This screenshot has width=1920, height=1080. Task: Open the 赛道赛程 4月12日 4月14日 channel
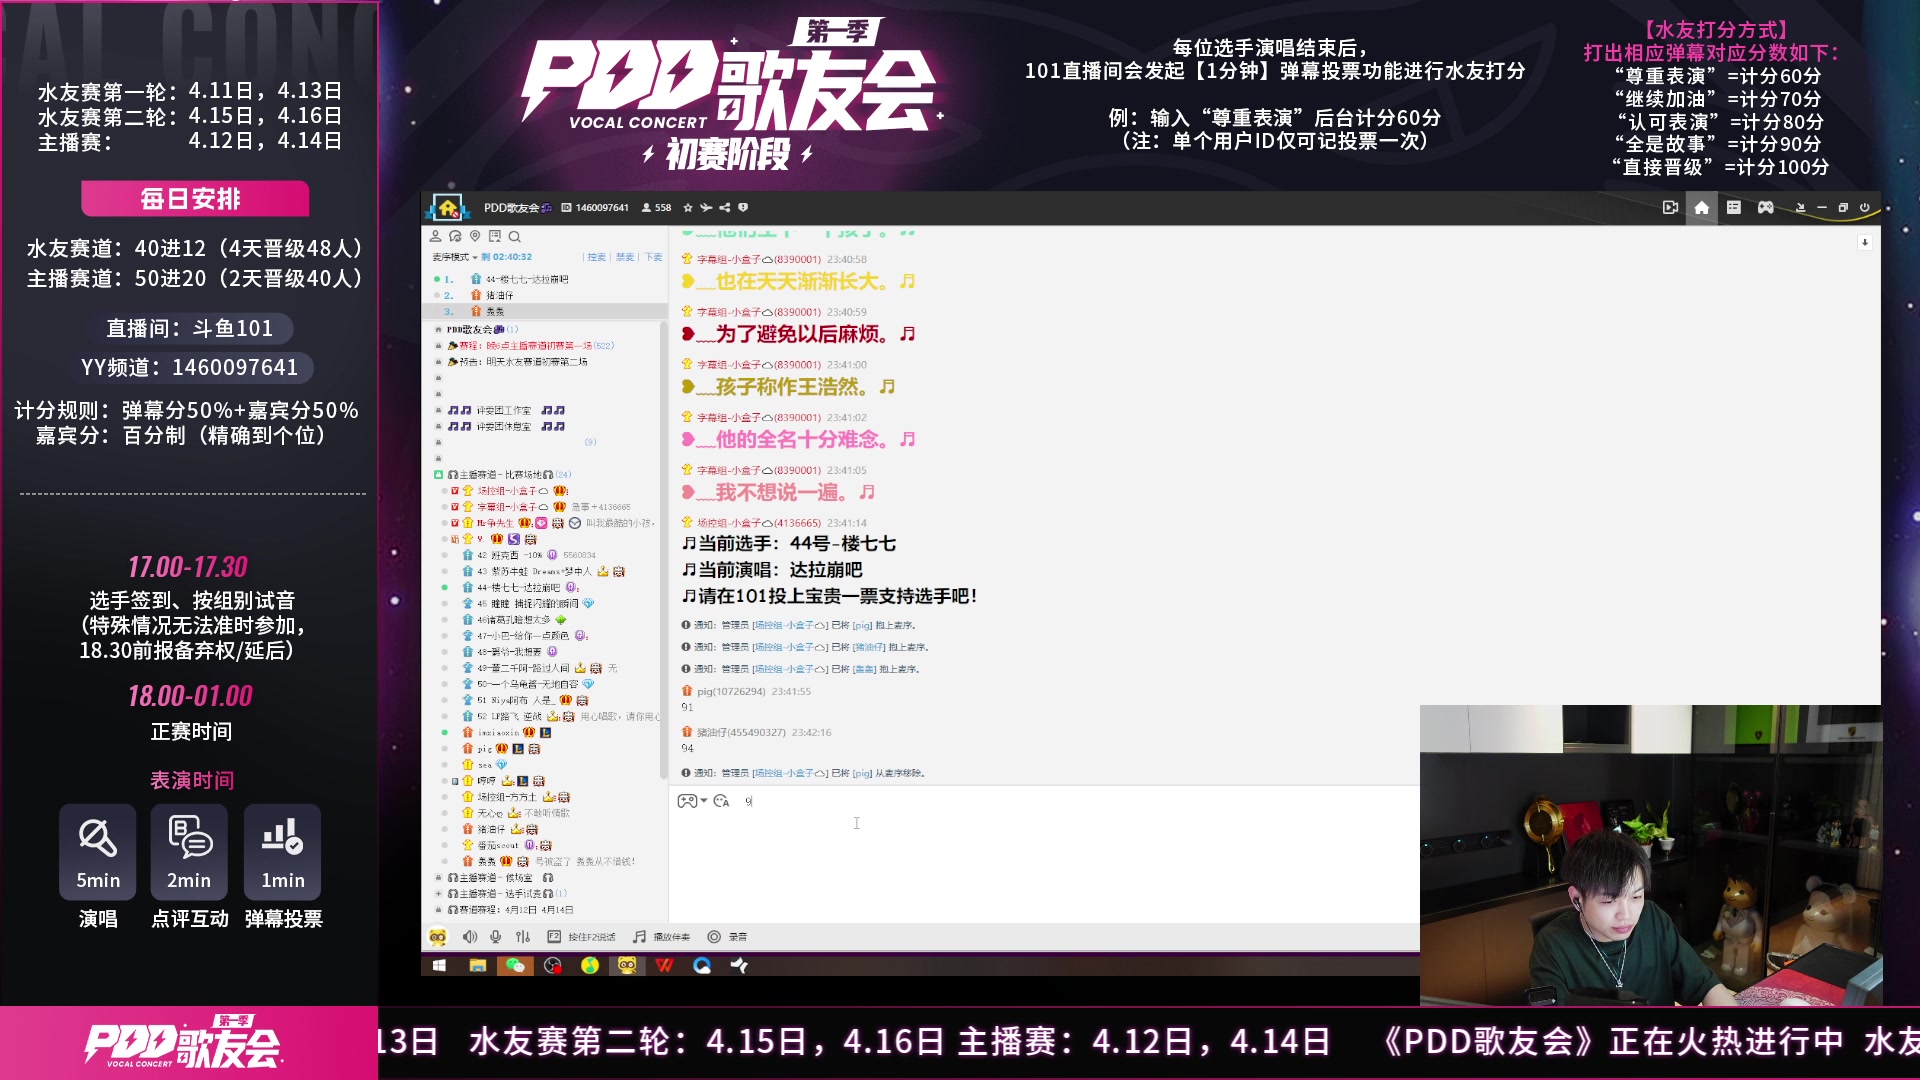point(510,909)
